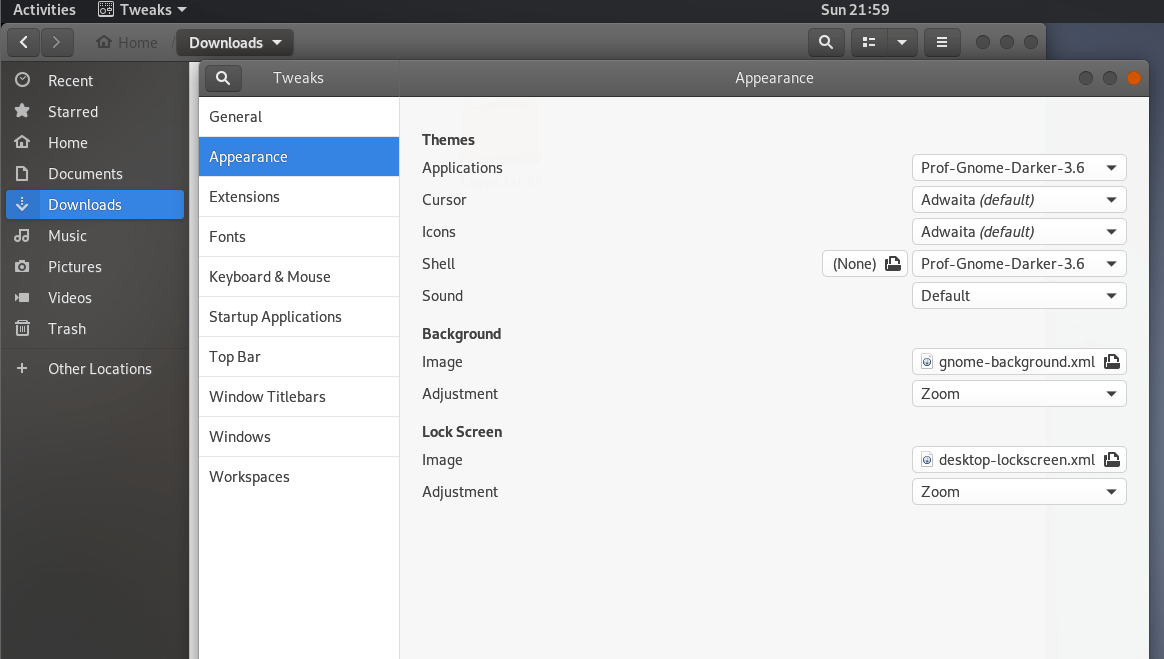Open the Applications theme dropdown
1164x659 pixels.
[x=1018, y=167]
